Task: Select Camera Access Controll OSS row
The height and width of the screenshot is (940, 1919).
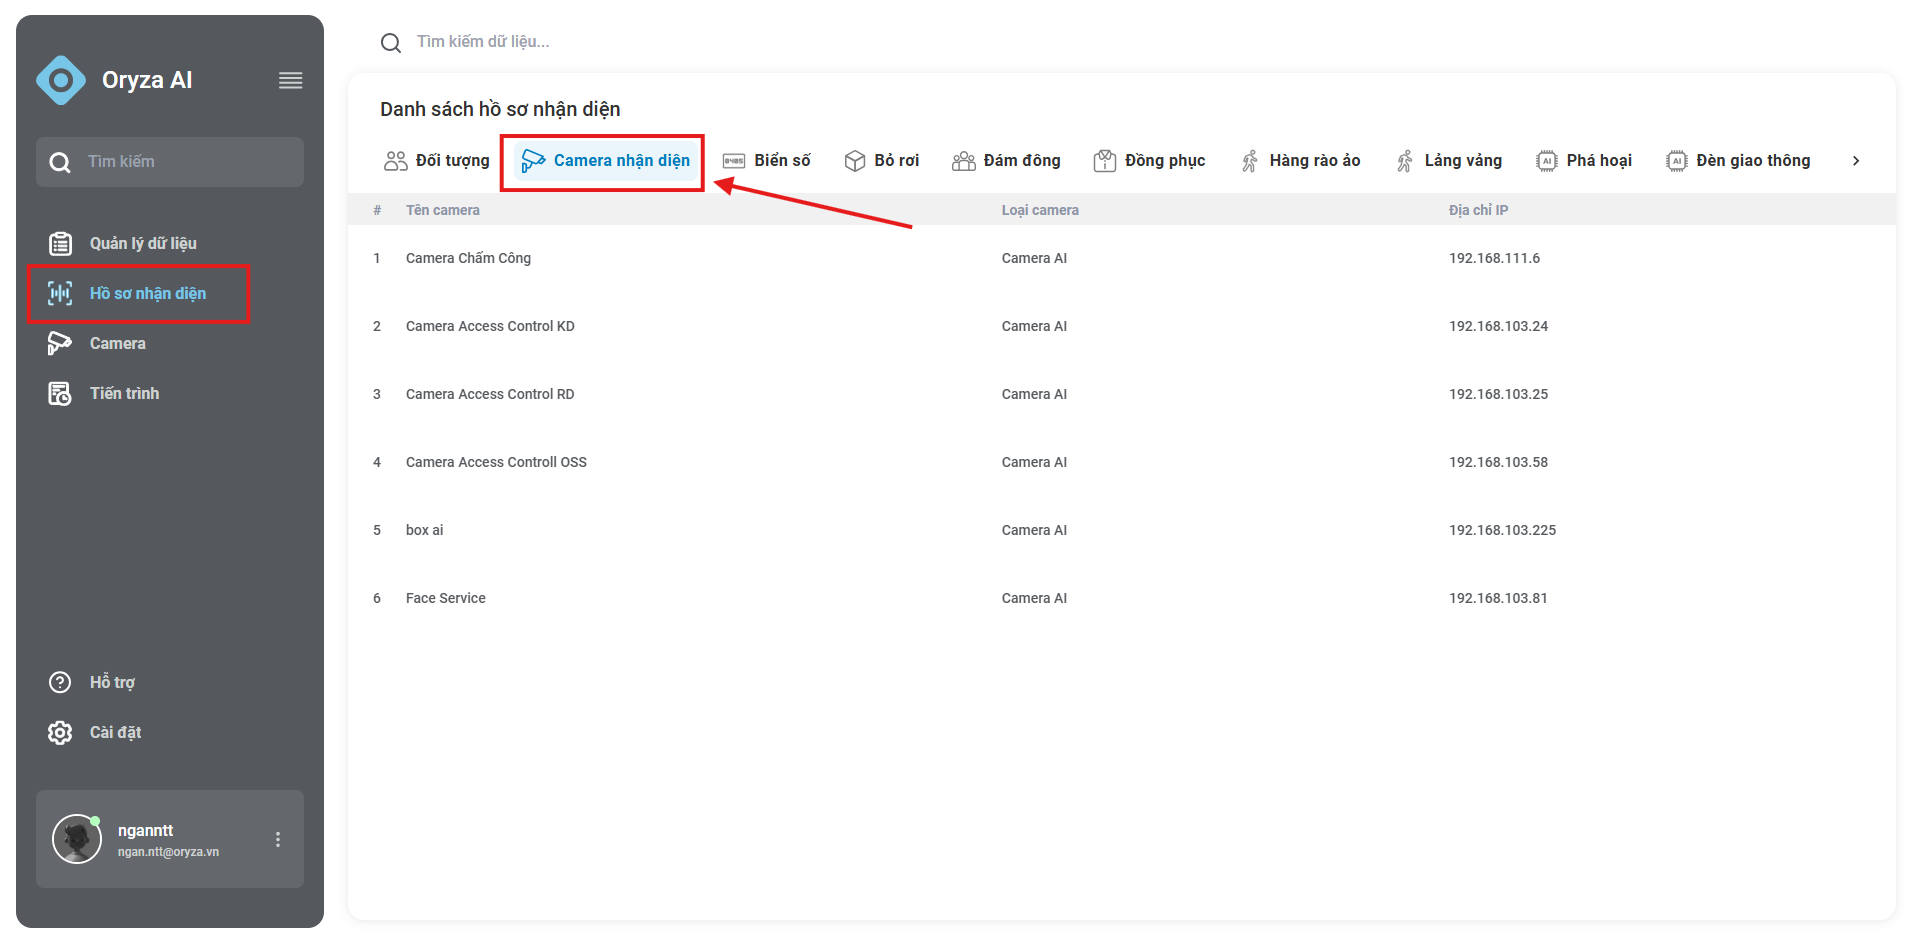Action: tap(1122, 462)
